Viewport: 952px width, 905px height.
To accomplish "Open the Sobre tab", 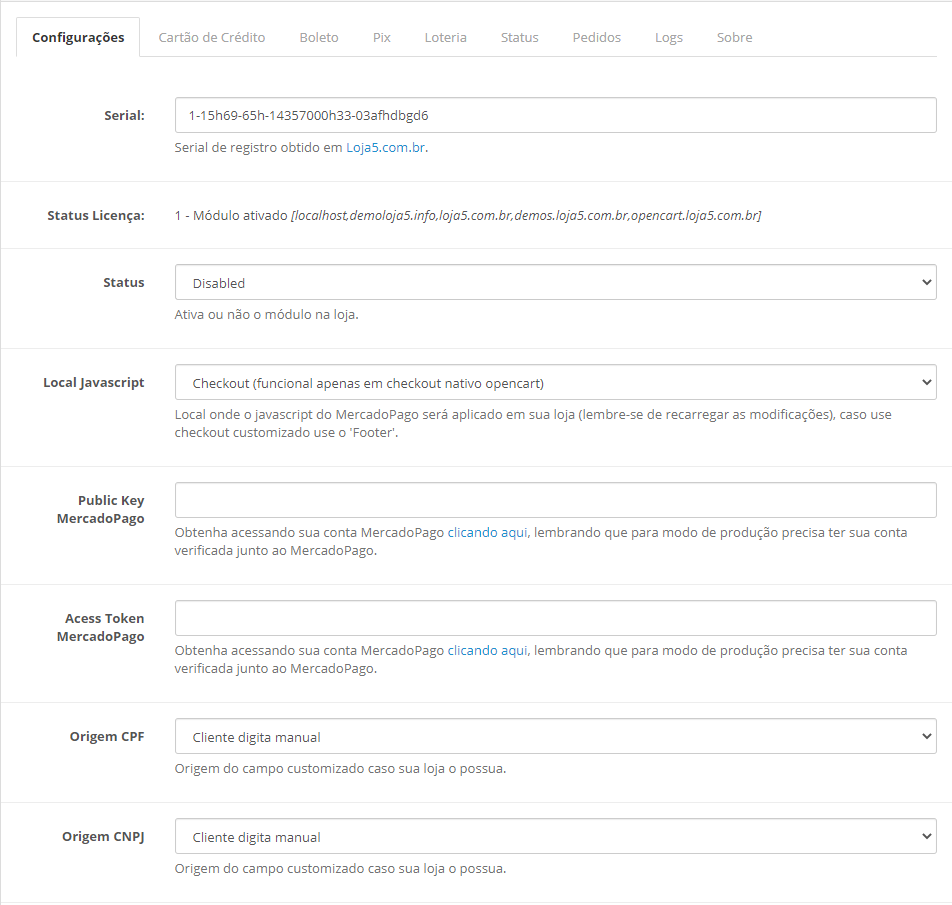I will 734,38.
